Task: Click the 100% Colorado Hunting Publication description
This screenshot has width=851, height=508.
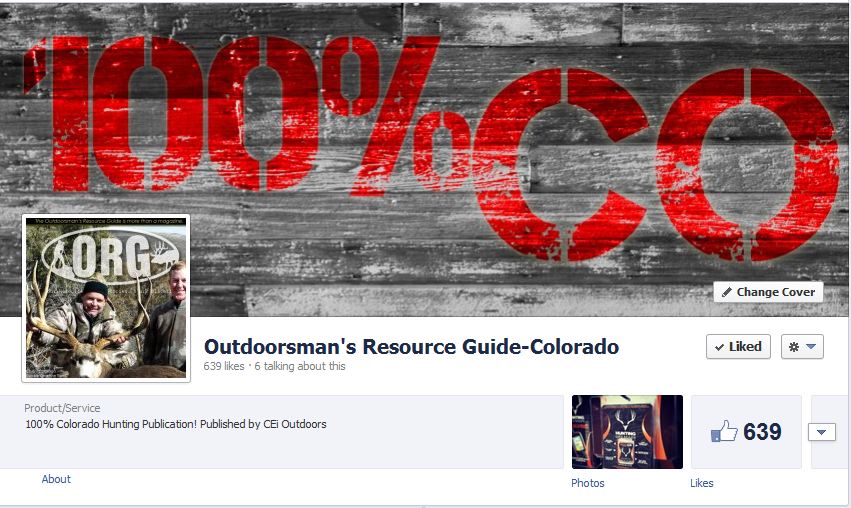Action: [x=176, y=424]
